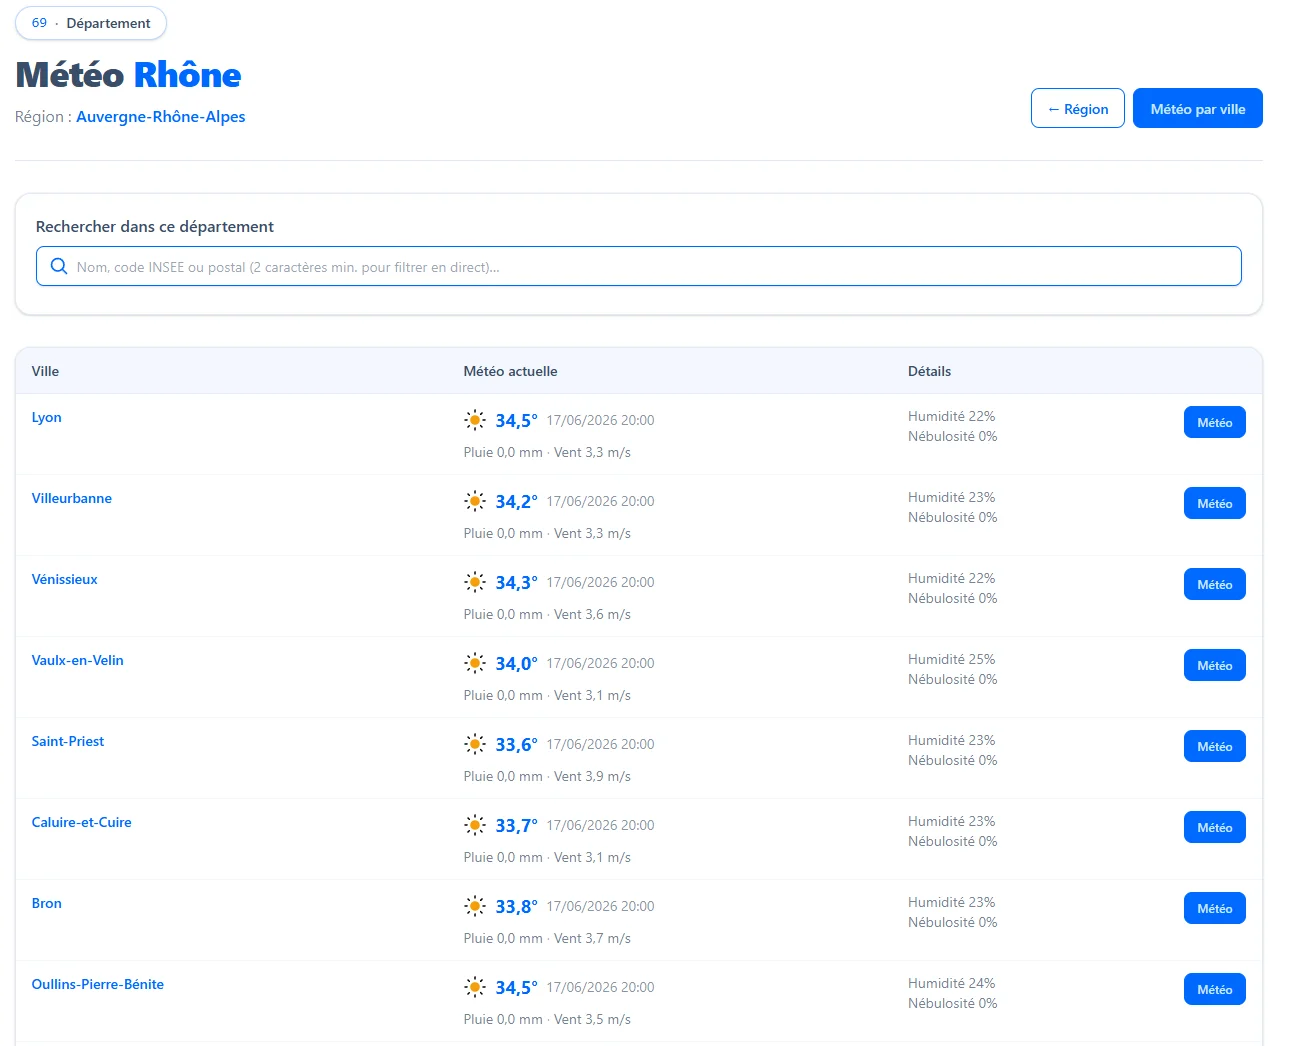Image resolution: width=1295 pixels, height=1046 pixels.
Task: Click Météo button for Vaulx-en-Velin
Action: point(1215,665)
